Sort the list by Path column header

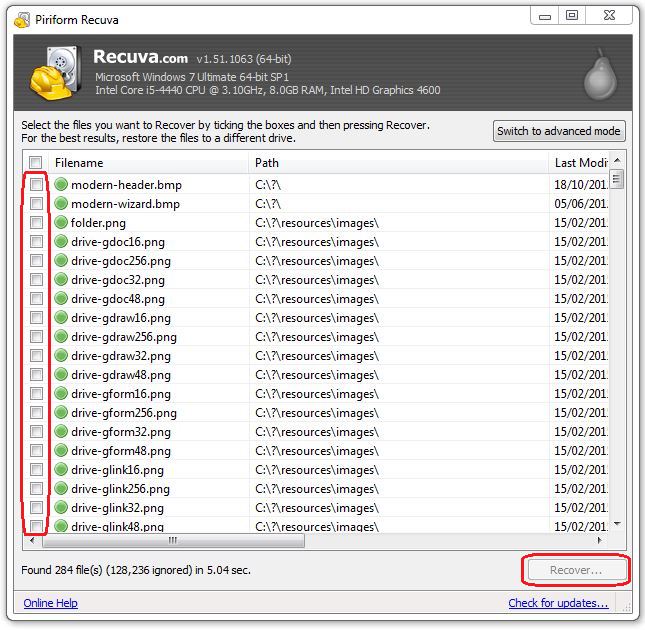pyautogui.click(x=399, y=163)
